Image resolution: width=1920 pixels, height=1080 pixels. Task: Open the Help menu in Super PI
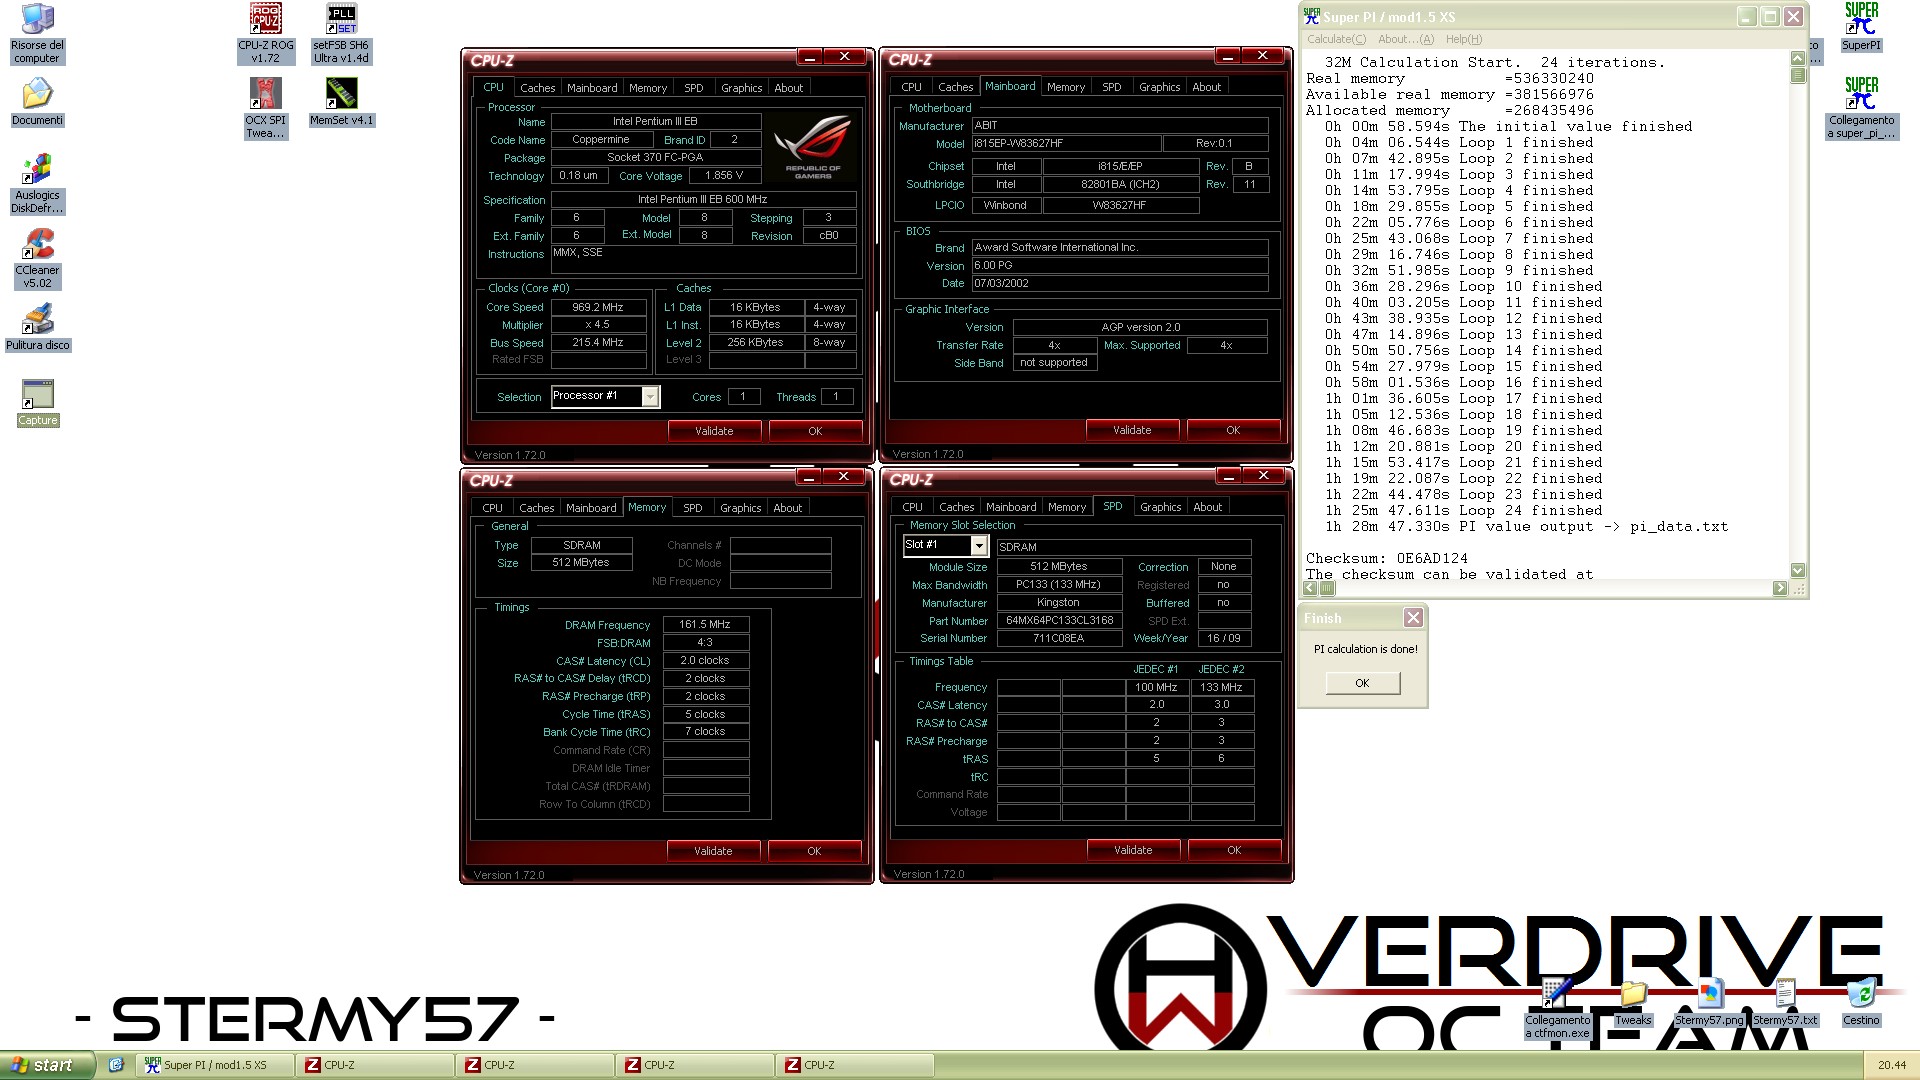click(1463, 39)
